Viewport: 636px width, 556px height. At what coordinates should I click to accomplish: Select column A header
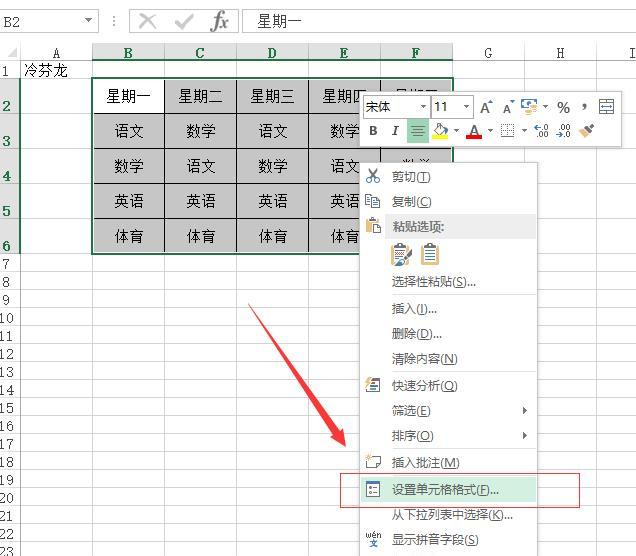click(x=56, y=53)
